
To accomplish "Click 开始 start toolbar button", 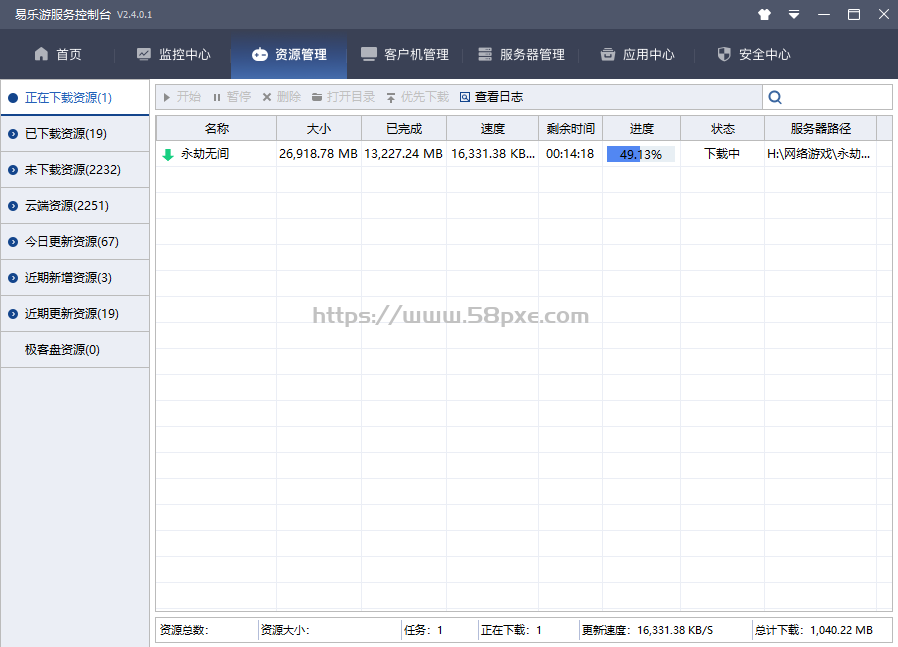I will click(x=182, y=97).
